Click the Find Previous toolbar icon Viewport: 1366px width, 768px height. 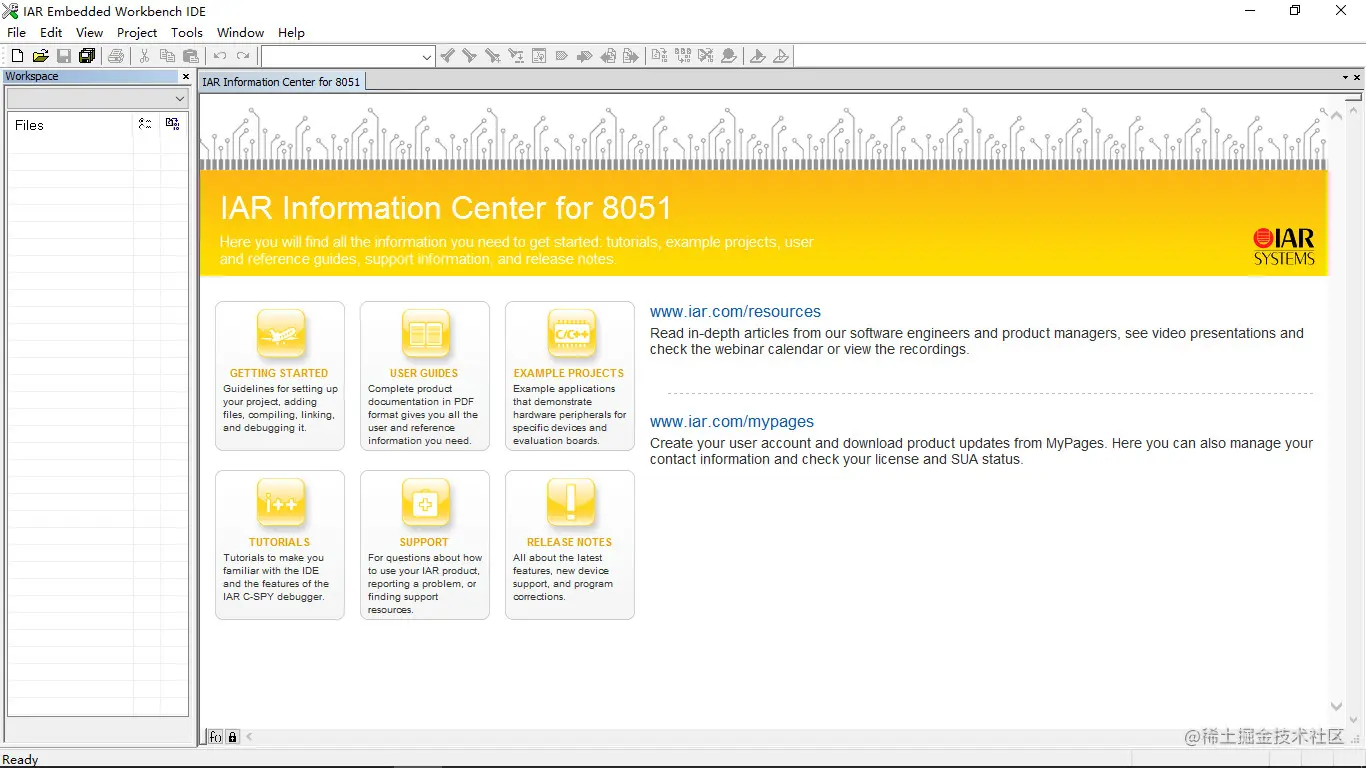coord(447,56)
